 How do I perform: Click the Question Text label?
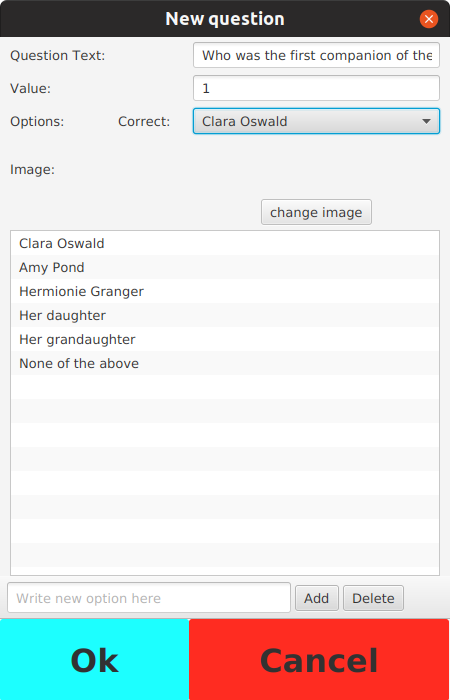tap(58, 56)
